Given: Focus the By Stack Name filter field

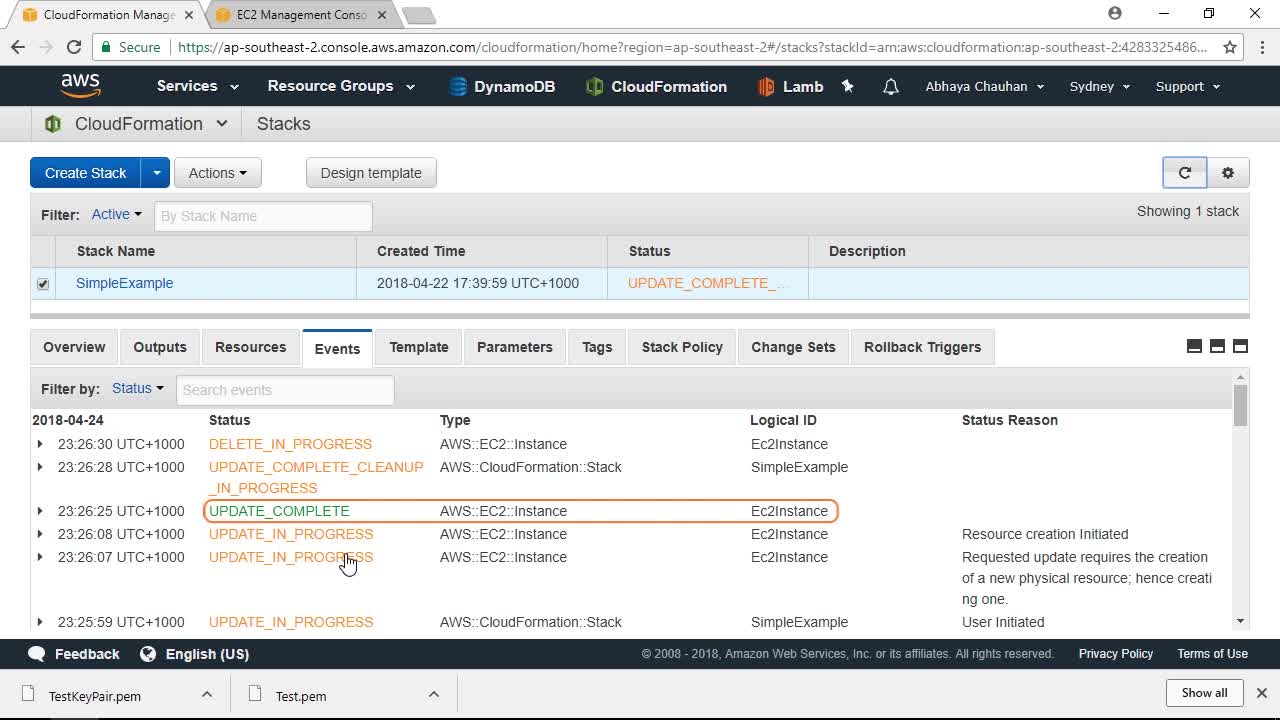Looking at the screenshot, I should pyautogui.click(x=263, y=216).
